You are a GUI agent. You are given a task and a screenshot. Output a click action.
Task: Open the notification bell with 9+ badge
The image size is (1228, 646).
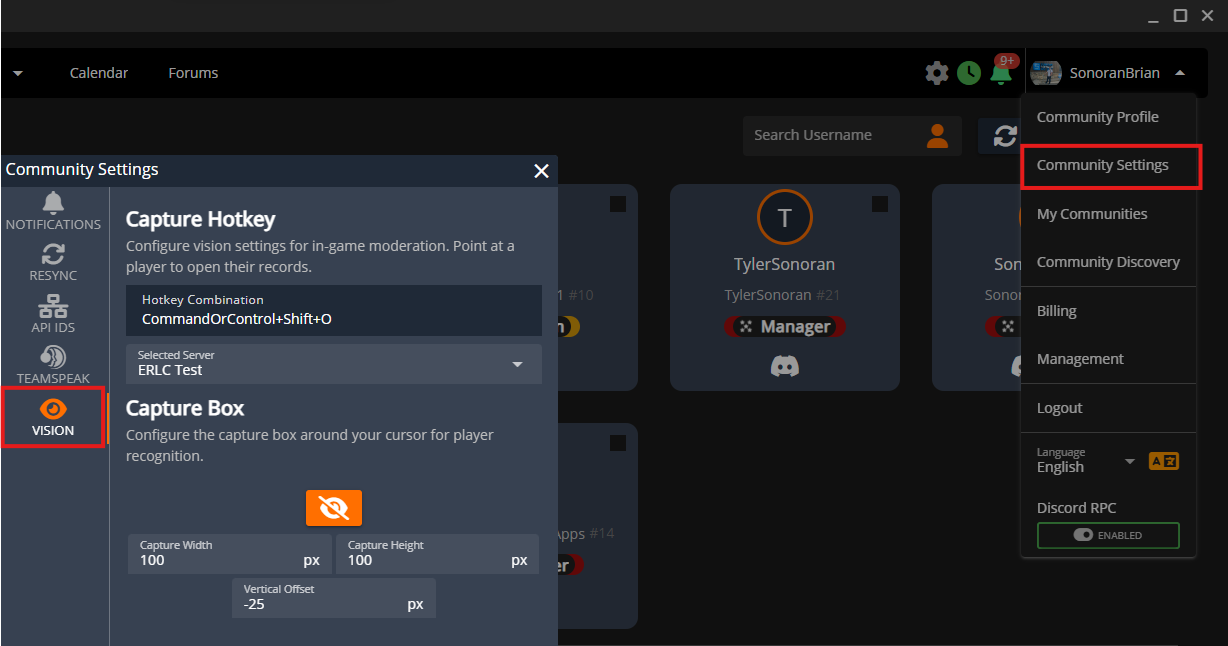coord(1000,73)
